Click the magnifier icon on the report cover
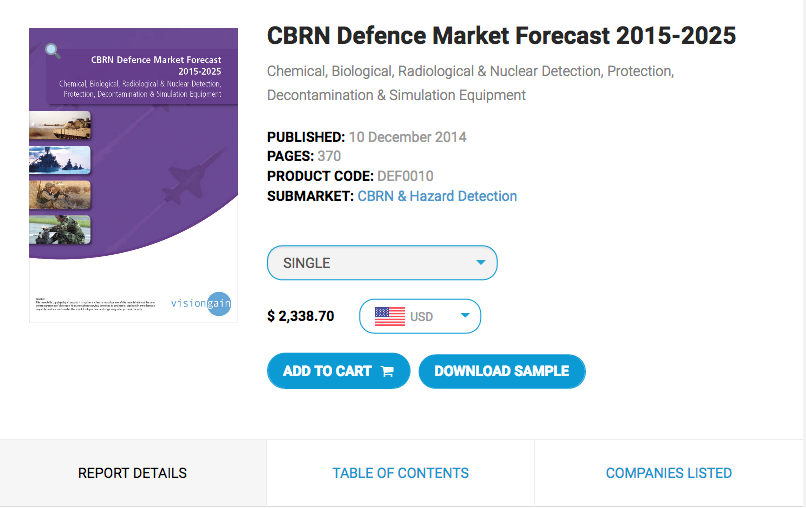 [x=53, y=51]
